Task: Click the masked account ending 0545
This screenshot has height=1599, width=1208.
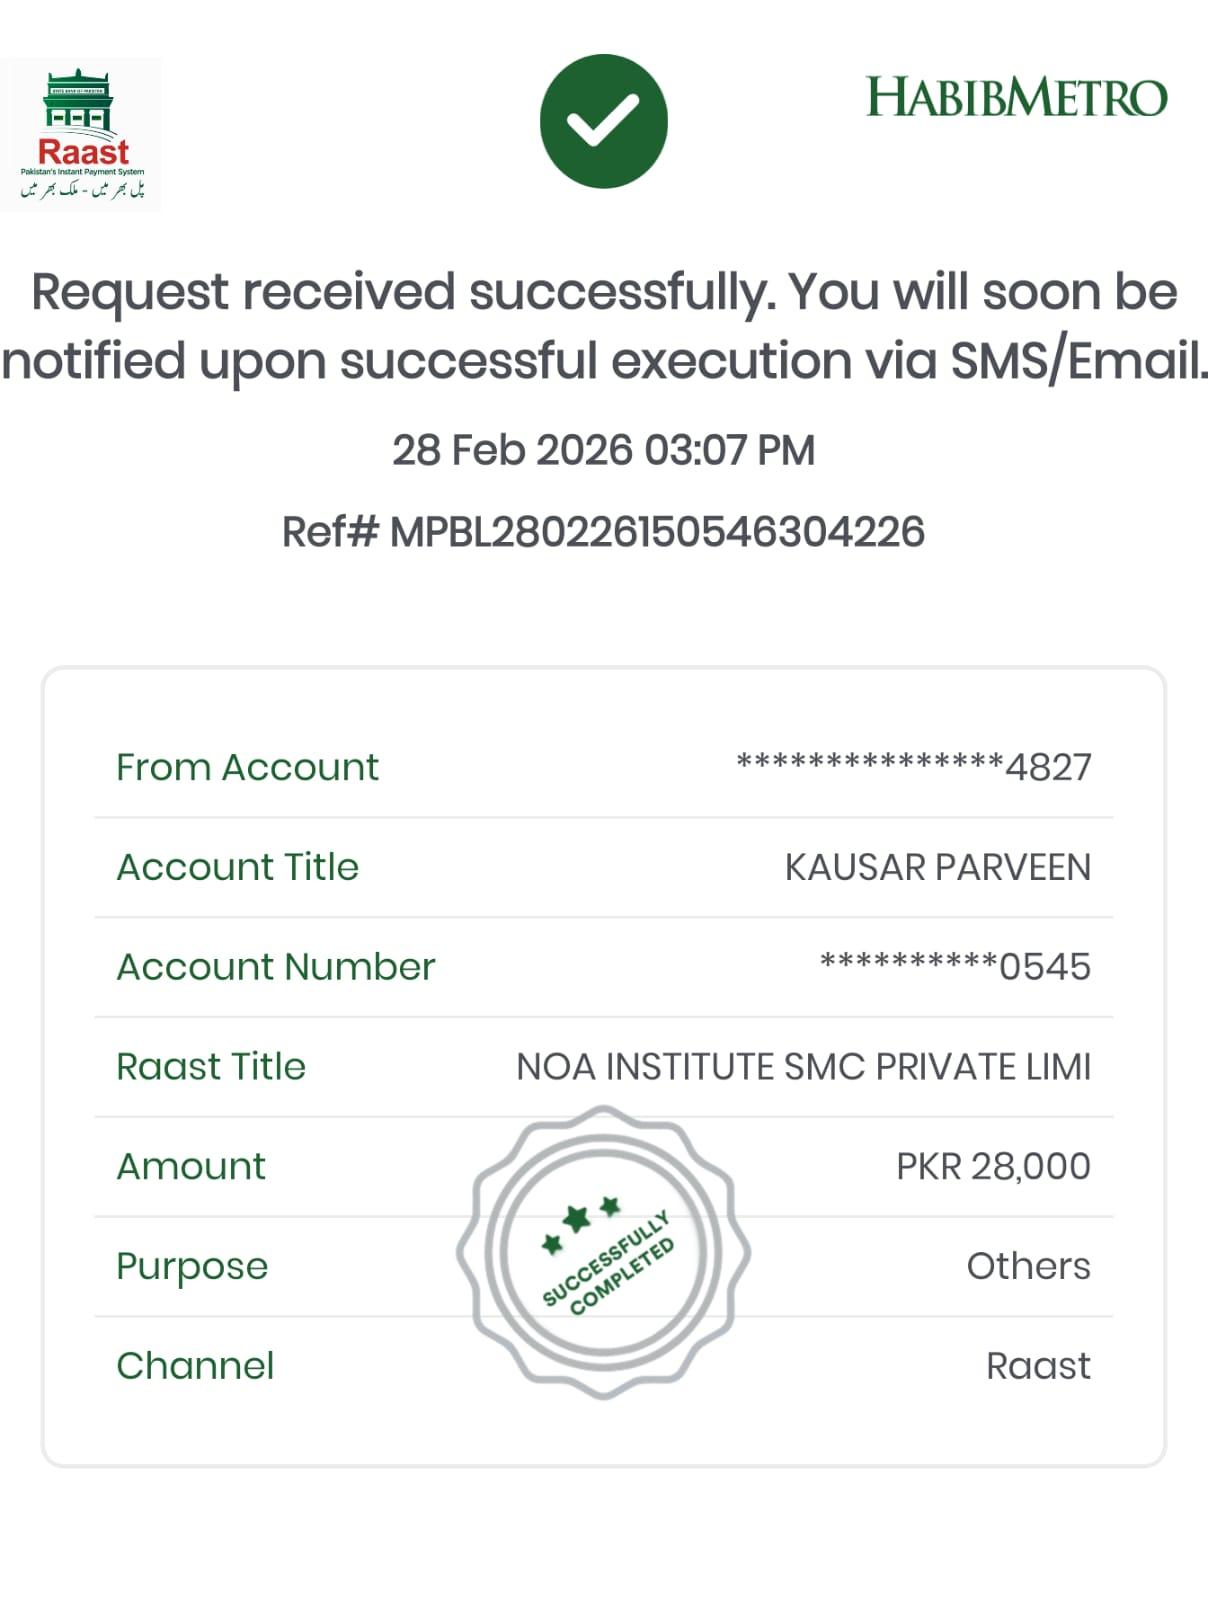Action: [955, 967]
